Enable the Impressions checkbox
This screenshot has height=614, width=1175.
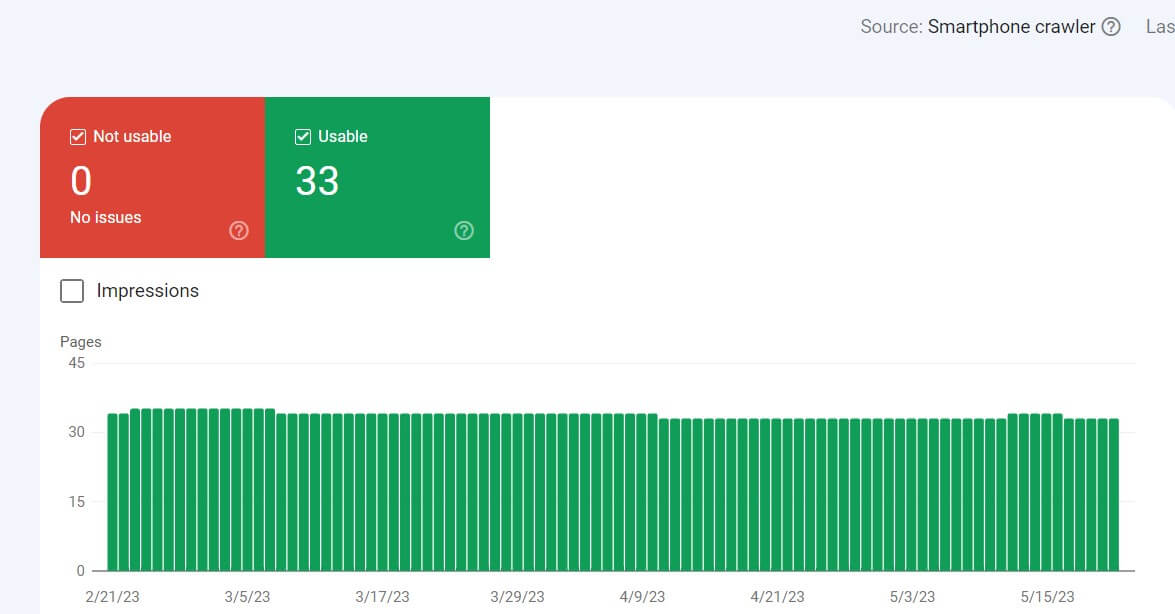click(x=72, y=291)
